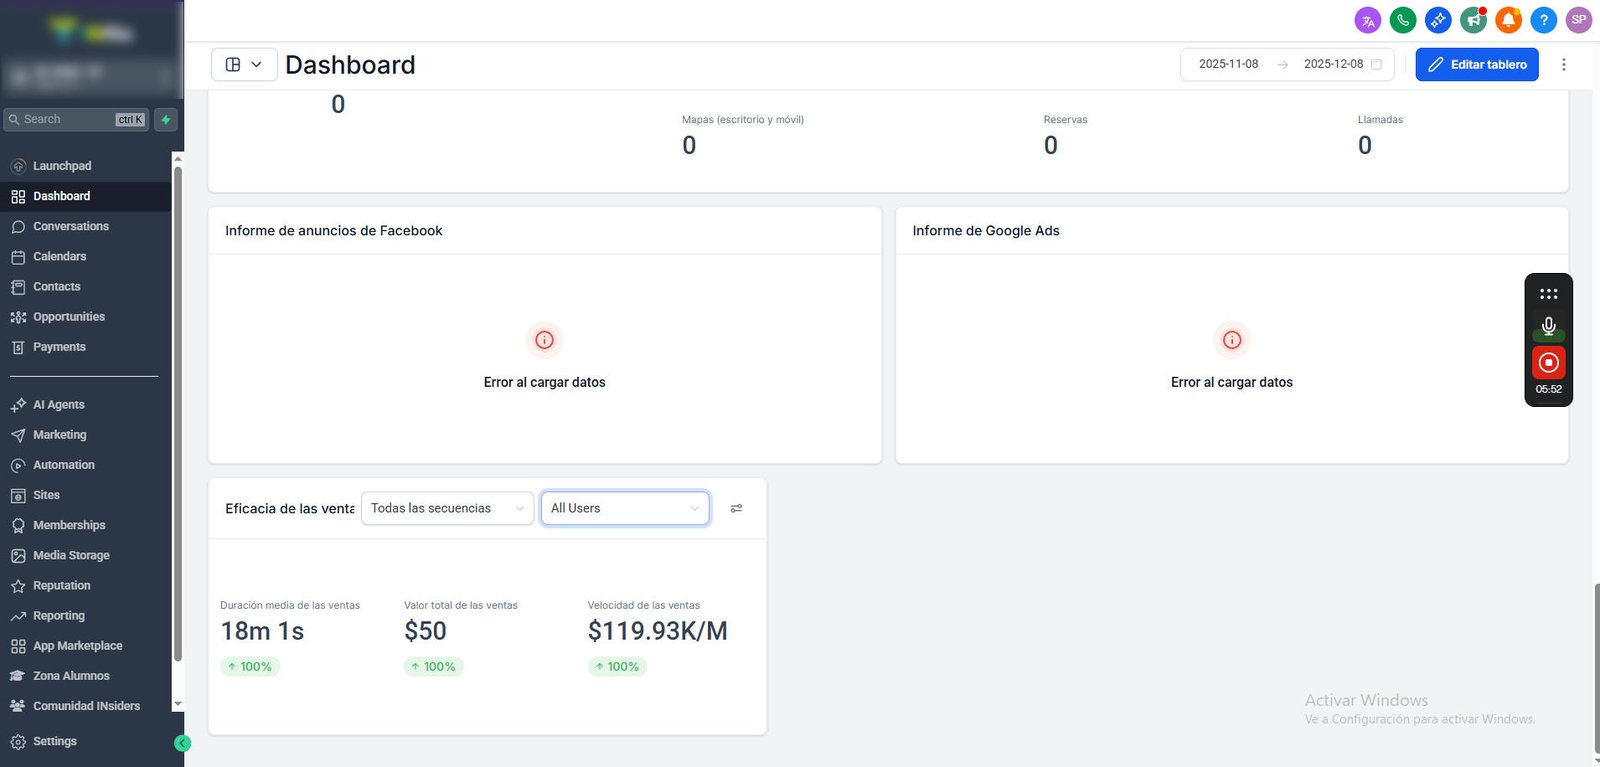Click the start date 2025-11-08 field

pos(1229,64)
